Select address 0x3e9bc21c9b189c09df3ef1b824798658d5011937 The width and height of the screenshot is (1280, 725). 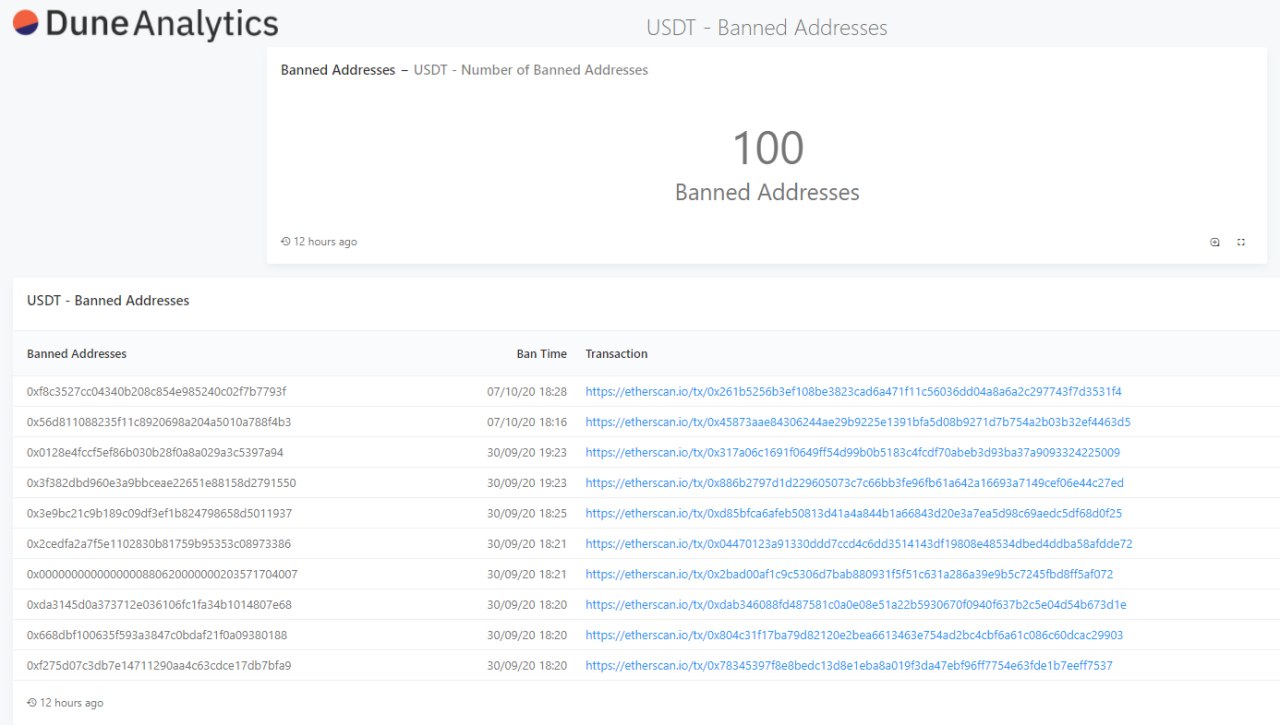tap(159, 513)
